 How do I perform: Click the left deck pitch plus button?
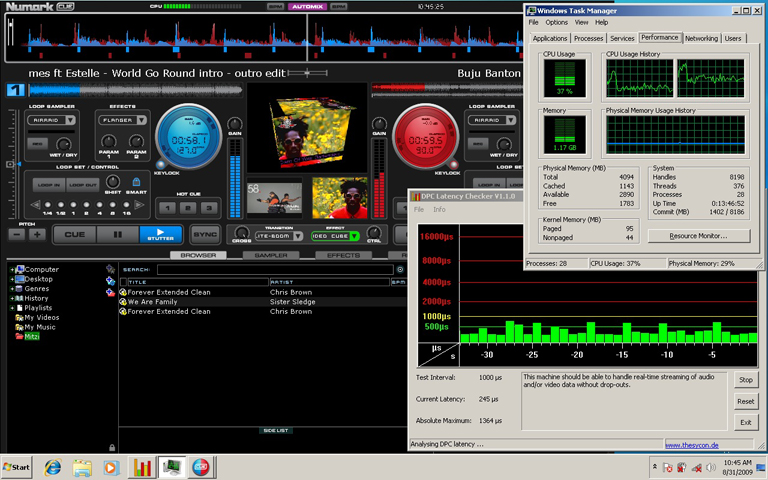pos(37,234)
